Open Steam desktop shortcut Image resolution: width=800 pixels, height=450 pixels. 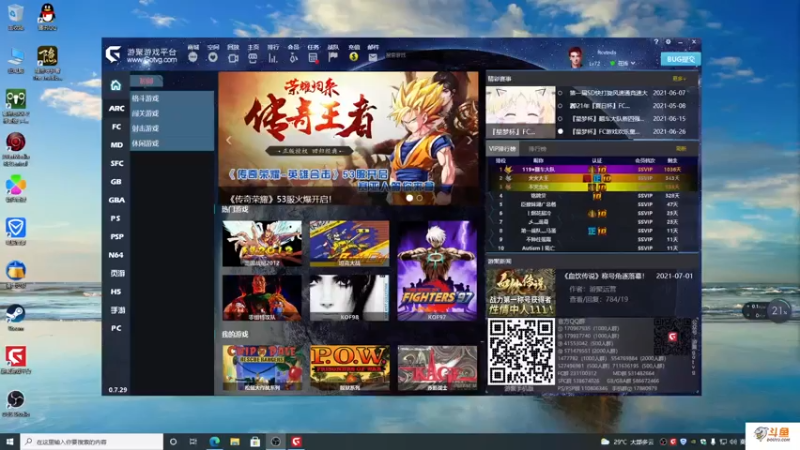[x=15, y=317]
